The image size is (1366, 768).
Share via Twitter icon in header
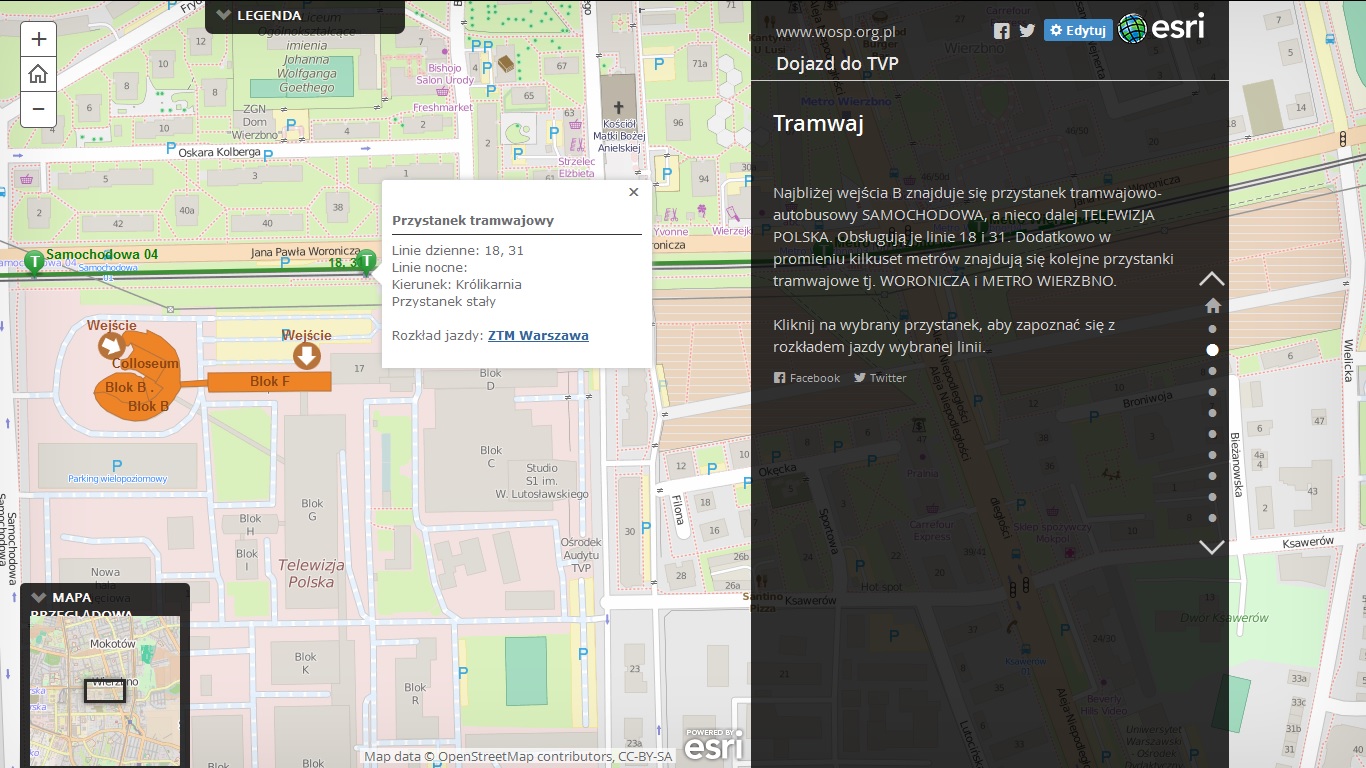coord(1027,30)
